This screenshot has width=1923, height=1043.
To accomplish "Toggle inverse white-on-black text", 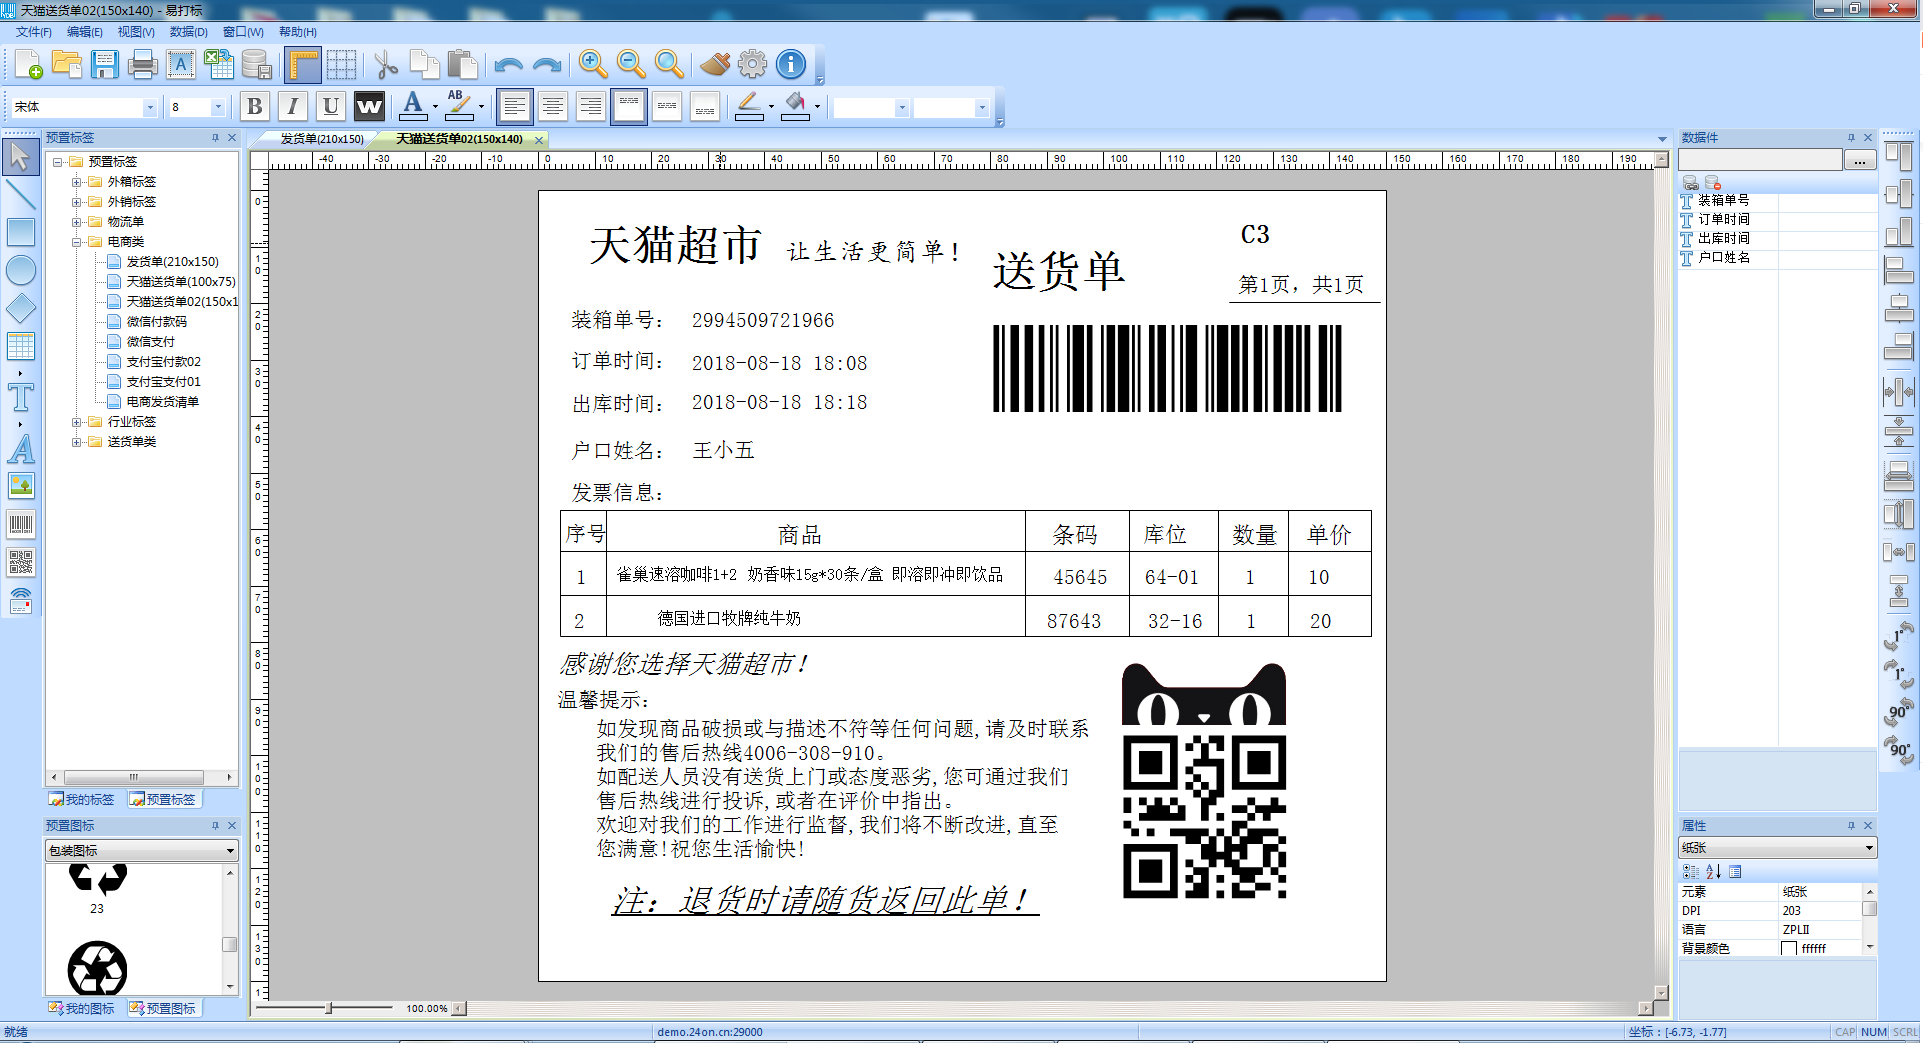I will click(369, 106).
